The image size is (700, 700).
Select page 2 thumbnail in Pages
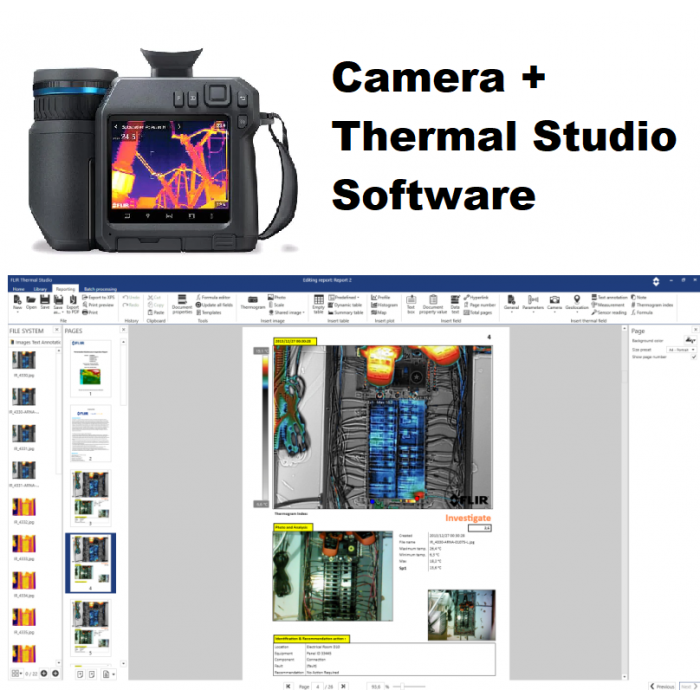point(91,433)
